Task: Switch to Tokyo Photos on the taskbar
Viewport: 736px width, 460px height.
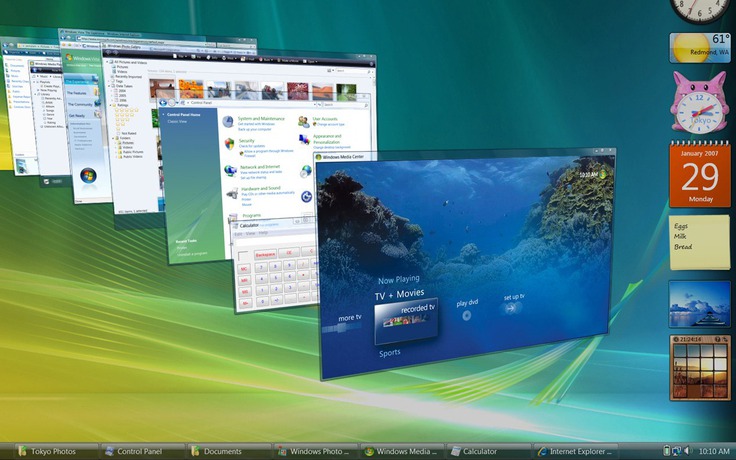Action: (56, 451)
